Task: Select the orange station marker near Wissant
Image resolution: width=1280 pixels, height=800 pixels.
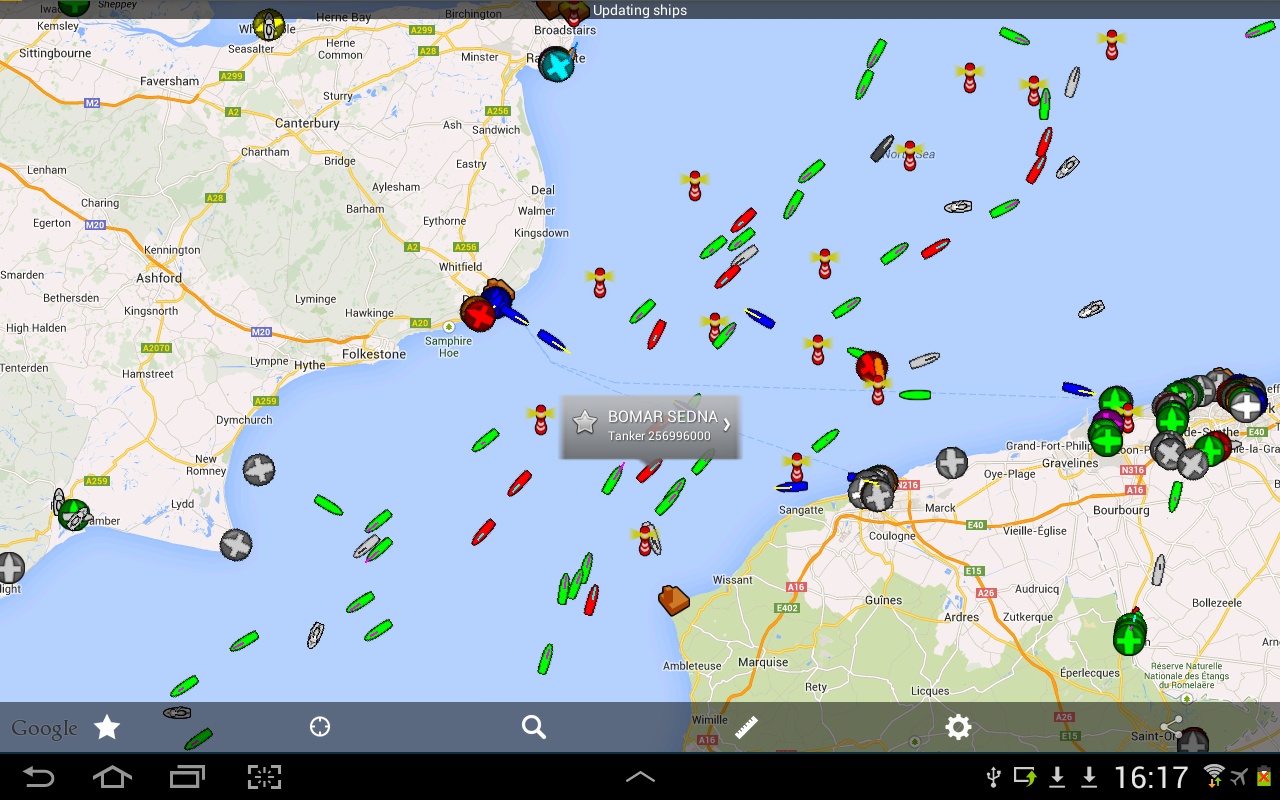Action: 674,599
